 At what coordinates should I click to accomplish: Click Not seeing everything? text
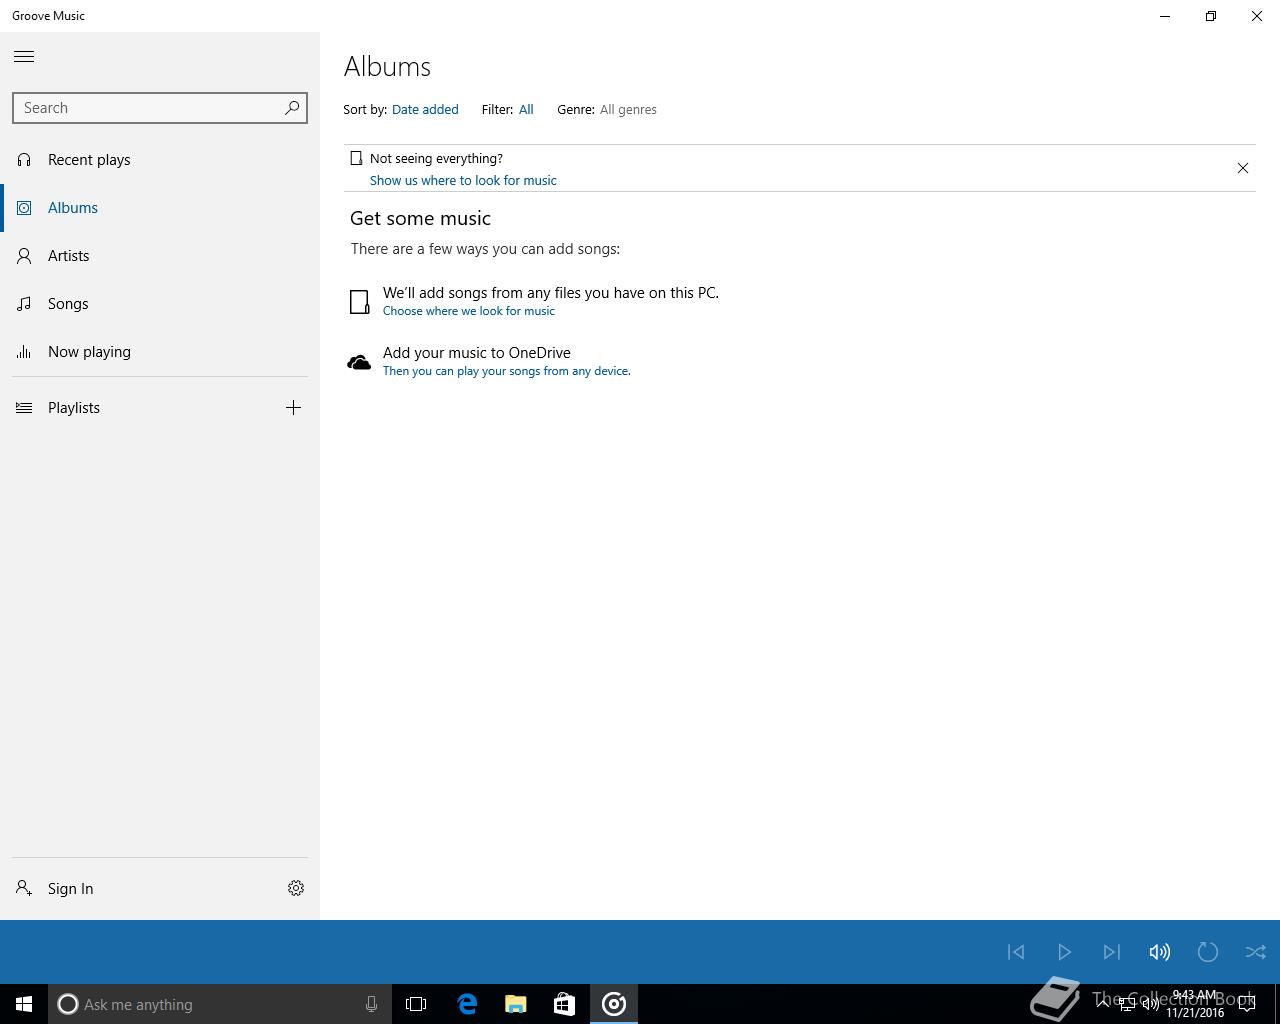pos(436,159)
